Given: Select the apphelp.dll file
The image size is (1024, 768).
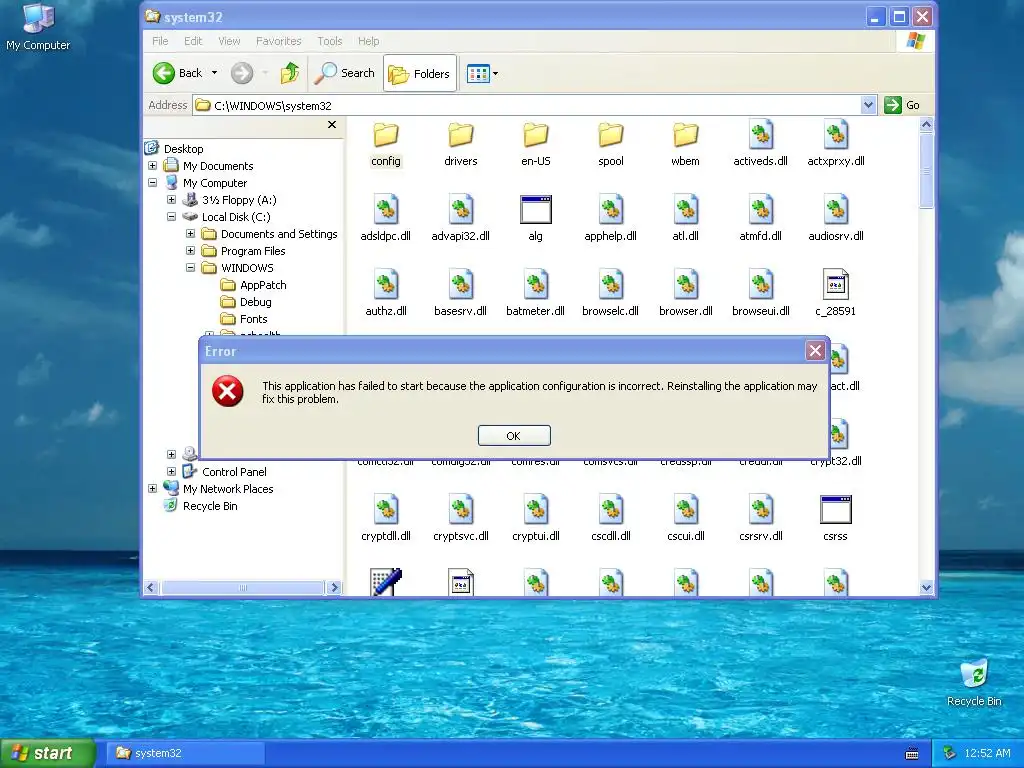Looking at the screenshot, I should (611, 219).
